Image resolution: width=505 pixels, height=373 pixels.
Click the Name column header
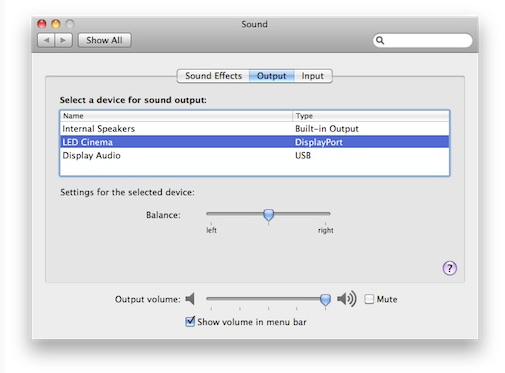click(176, 116)
